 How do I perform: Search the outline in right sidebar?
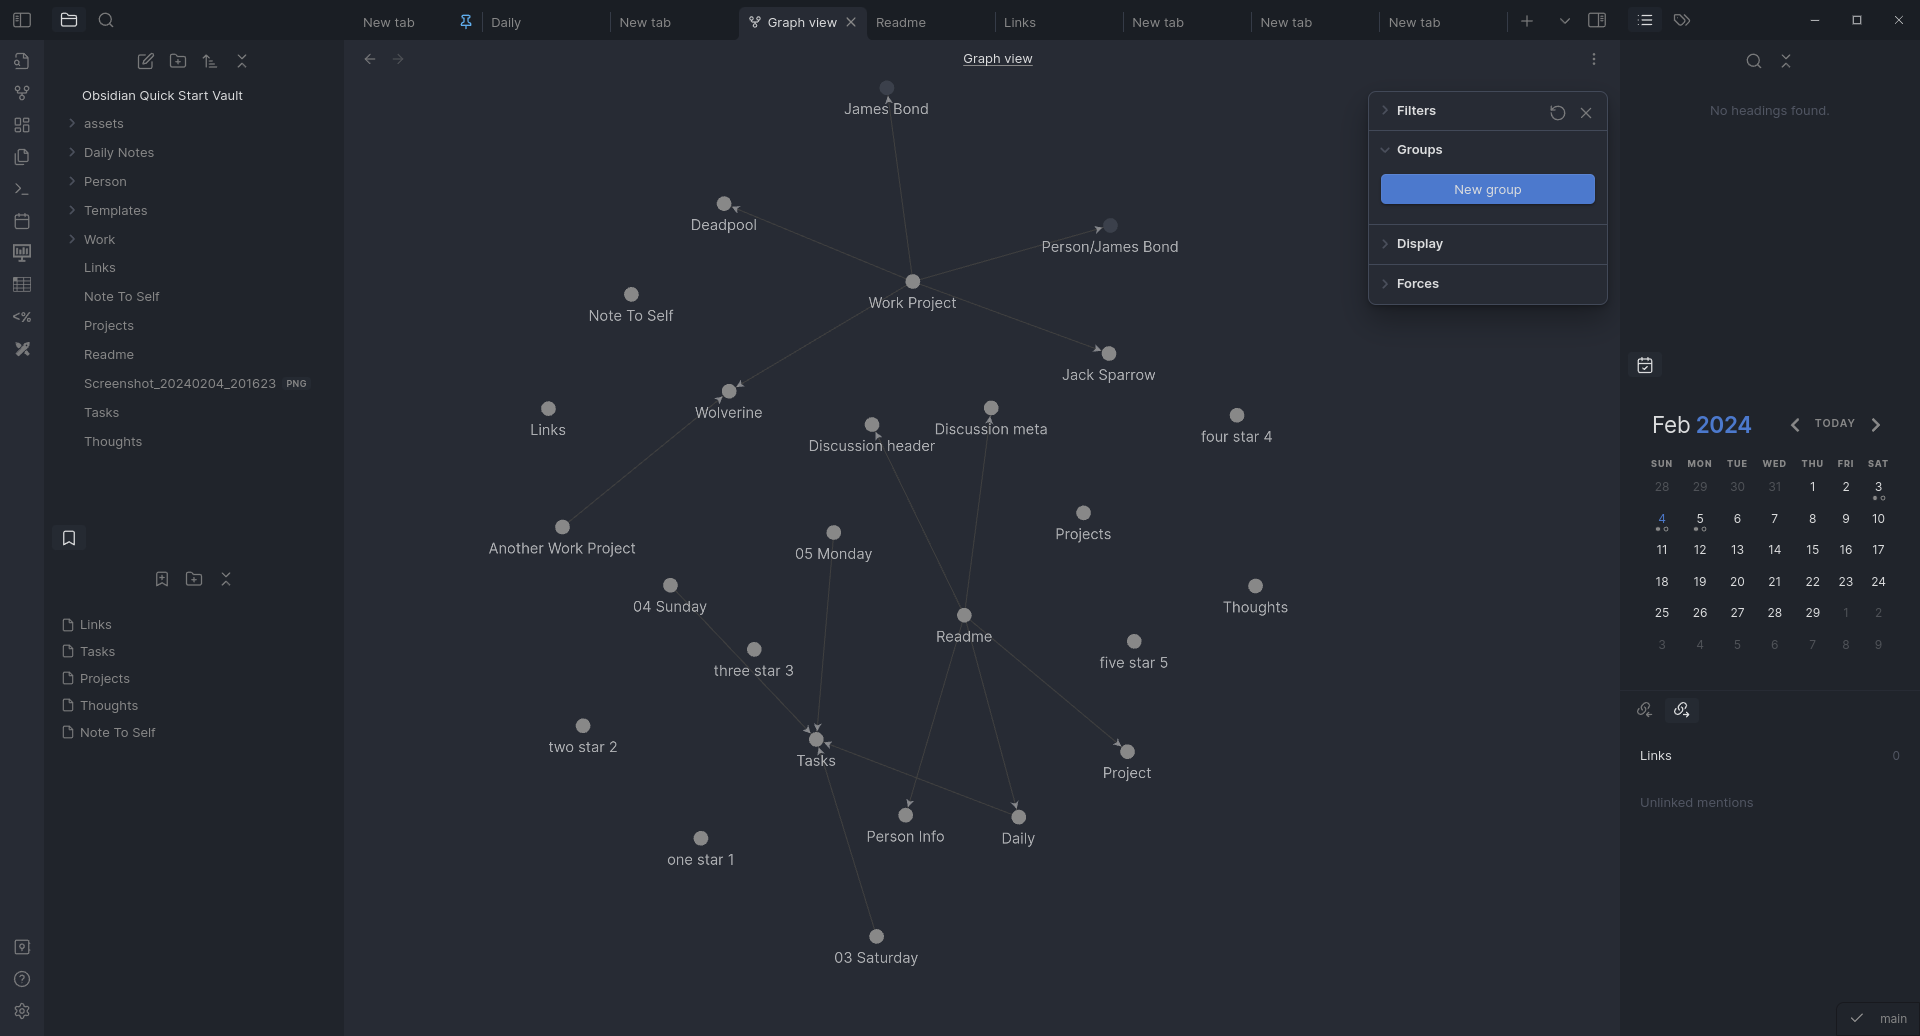coord(1754,61)
